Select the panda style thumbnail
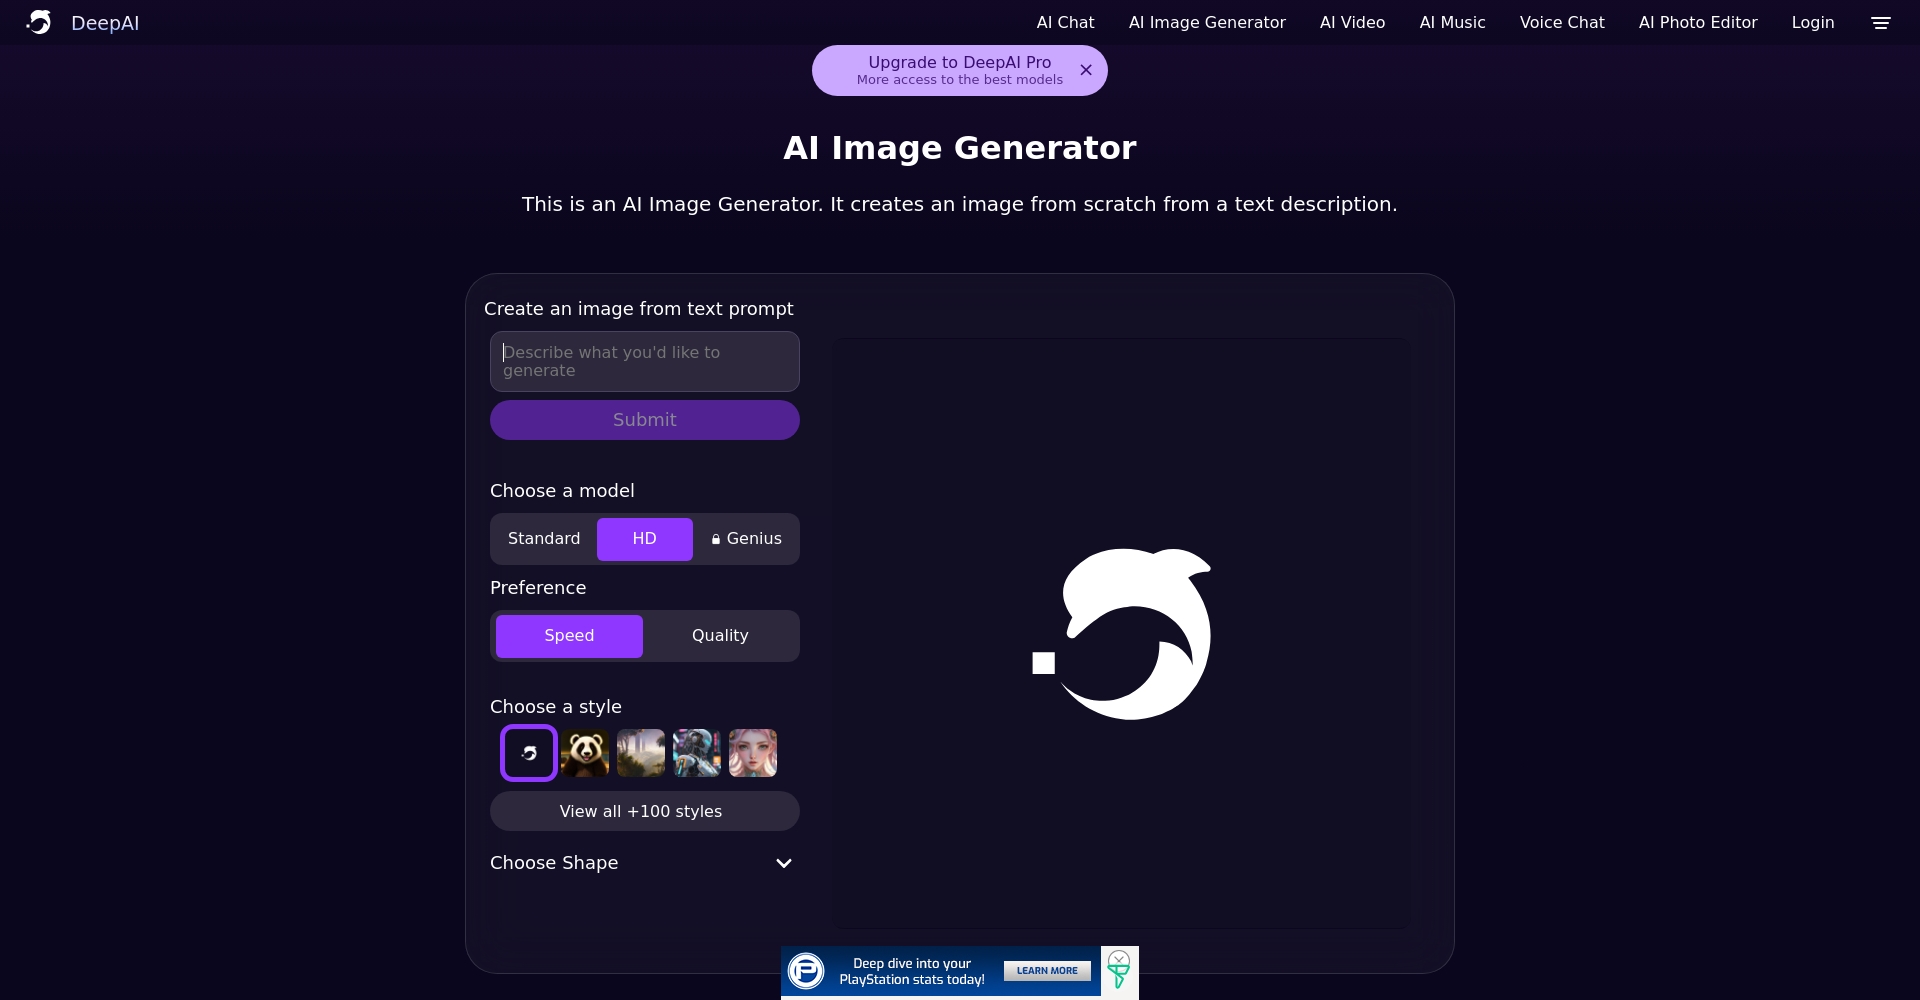This screenshot has width=1920, height=1000. [585, 753]
